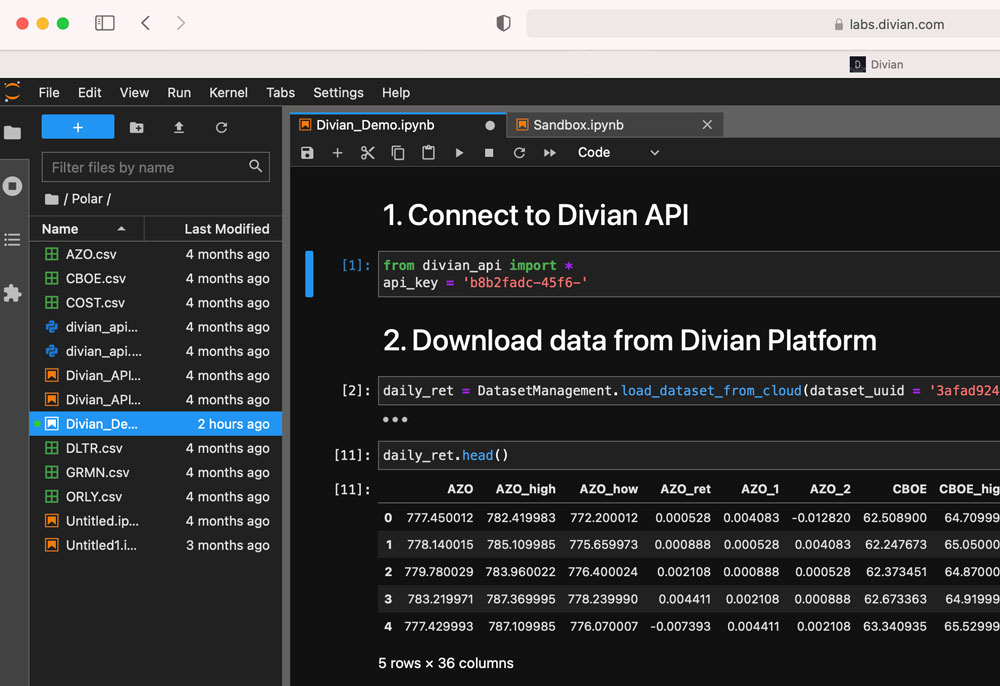The height and width of the screenshot is (686, 1000).
Task: Save the notebook with the disk icon
Action: (x=307, y=152)
